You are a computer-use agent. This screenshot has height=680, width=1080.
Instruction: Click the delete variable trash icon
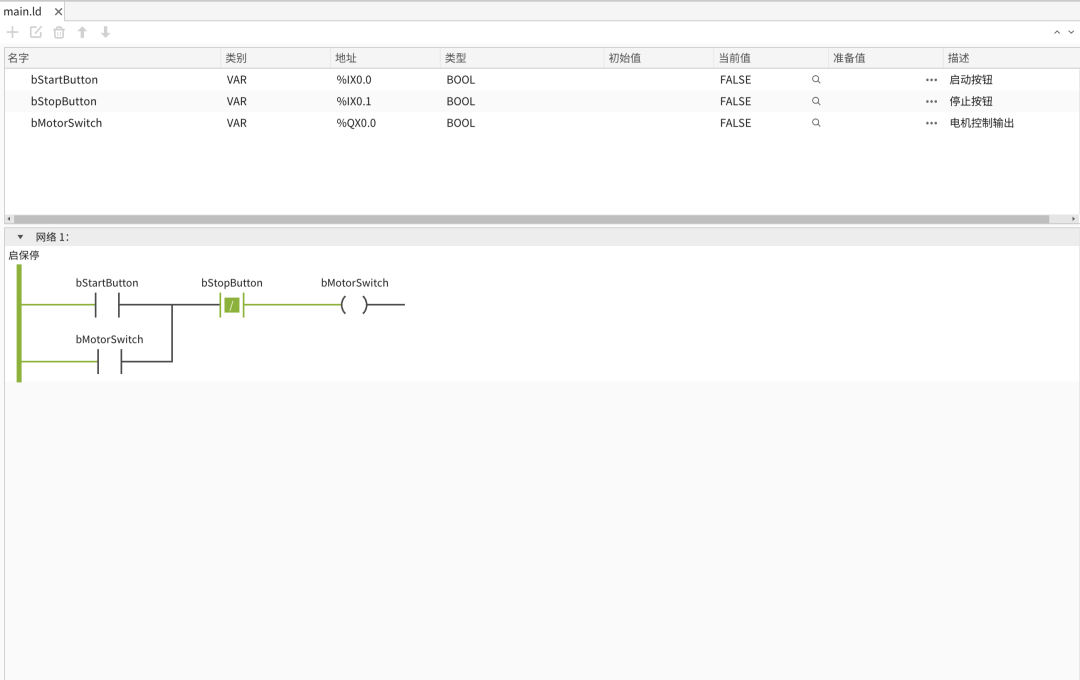[59, 32]
